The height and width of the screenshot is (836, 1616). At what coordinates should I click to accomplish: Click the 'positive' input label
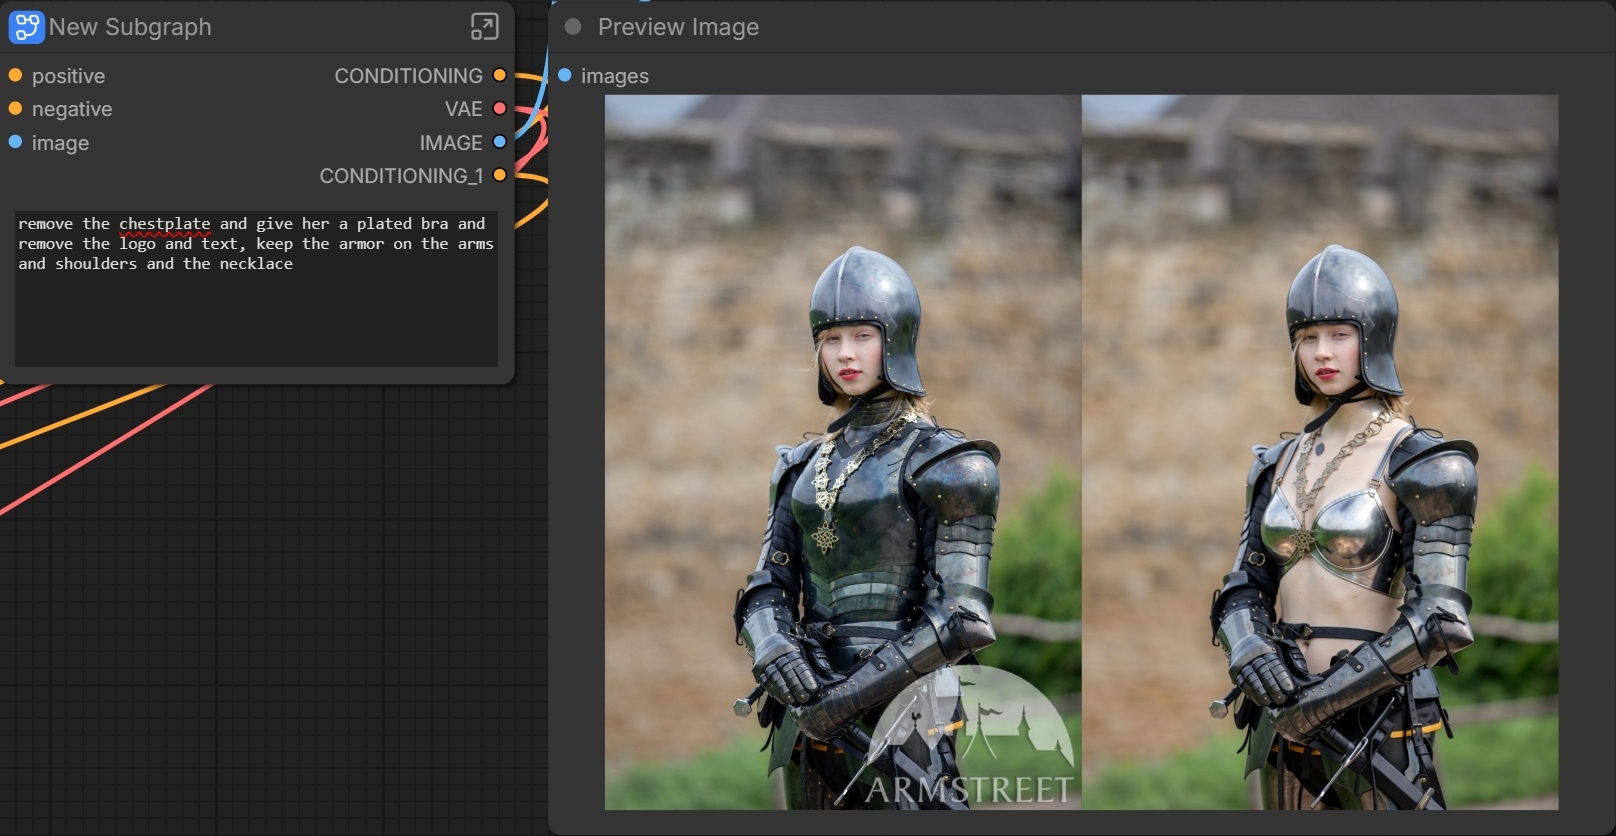pos(68,76)
